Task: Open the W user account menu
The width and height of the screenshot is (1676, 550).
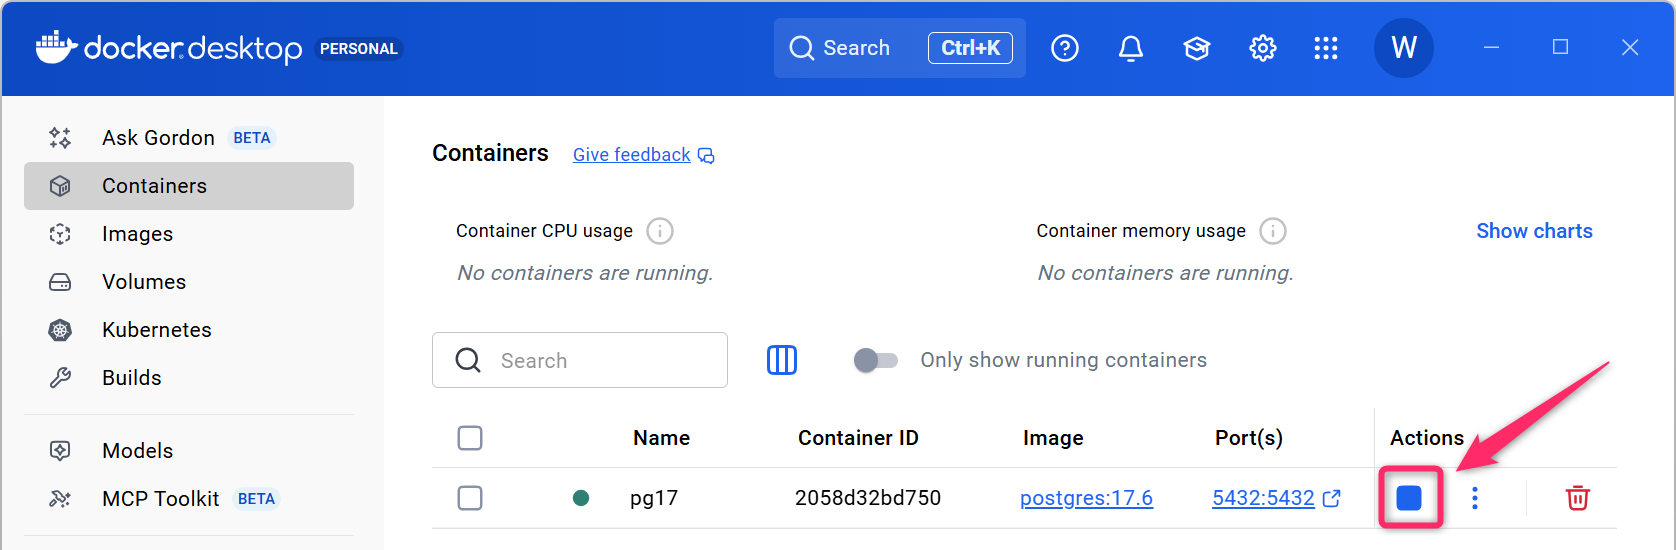Action: 1403,48
